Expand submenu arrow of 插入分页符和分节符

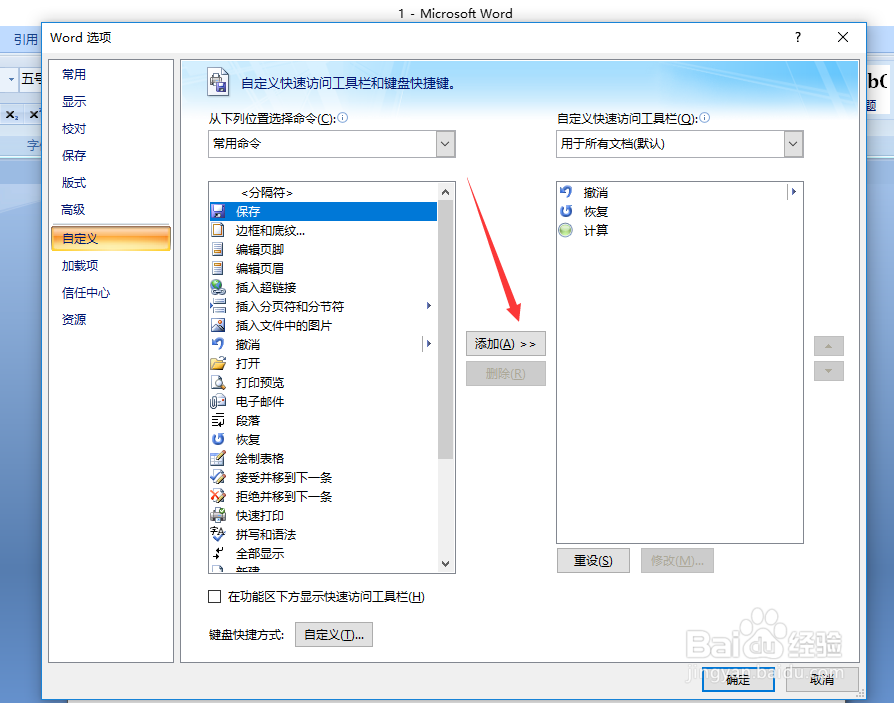[x=429, y=306]
